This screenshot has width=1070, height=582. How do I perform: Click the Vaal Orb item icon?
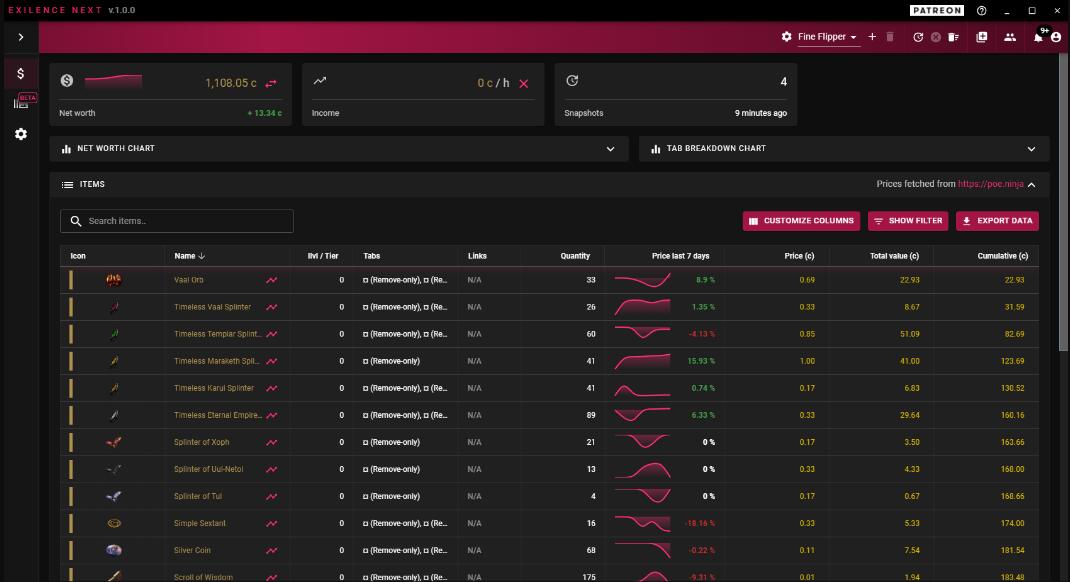pos(114,280)
